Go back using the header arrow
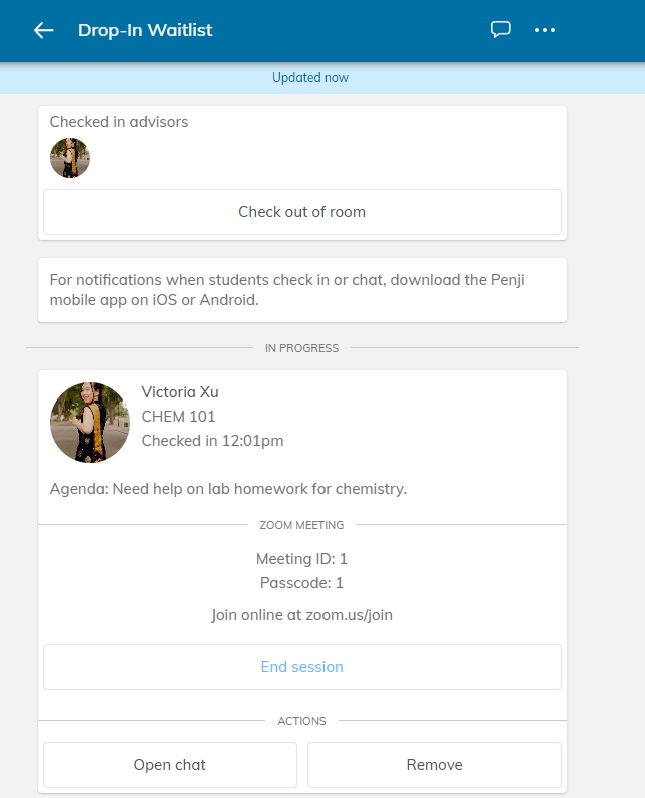645x798 pixels. pyautogui.click(x=43, y=31)
